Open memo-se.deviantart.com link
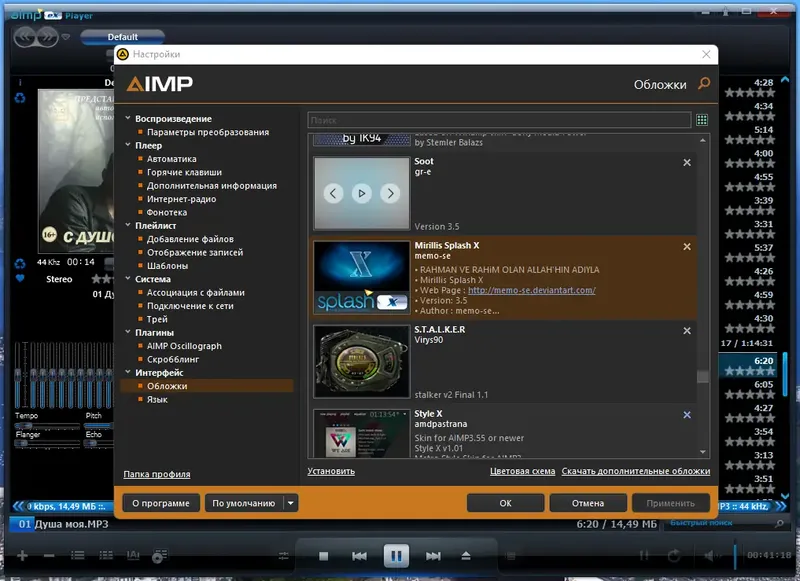 coord(532,290)
